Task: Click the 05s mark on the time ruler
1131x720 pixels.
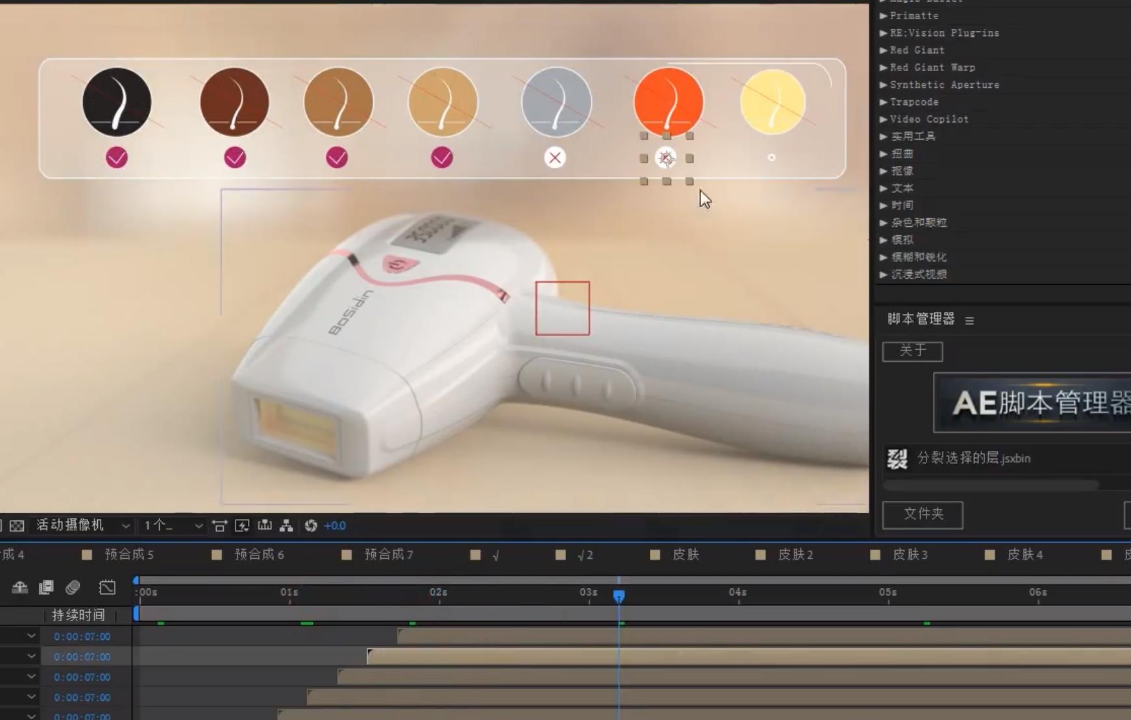Action: click(888, 592)
